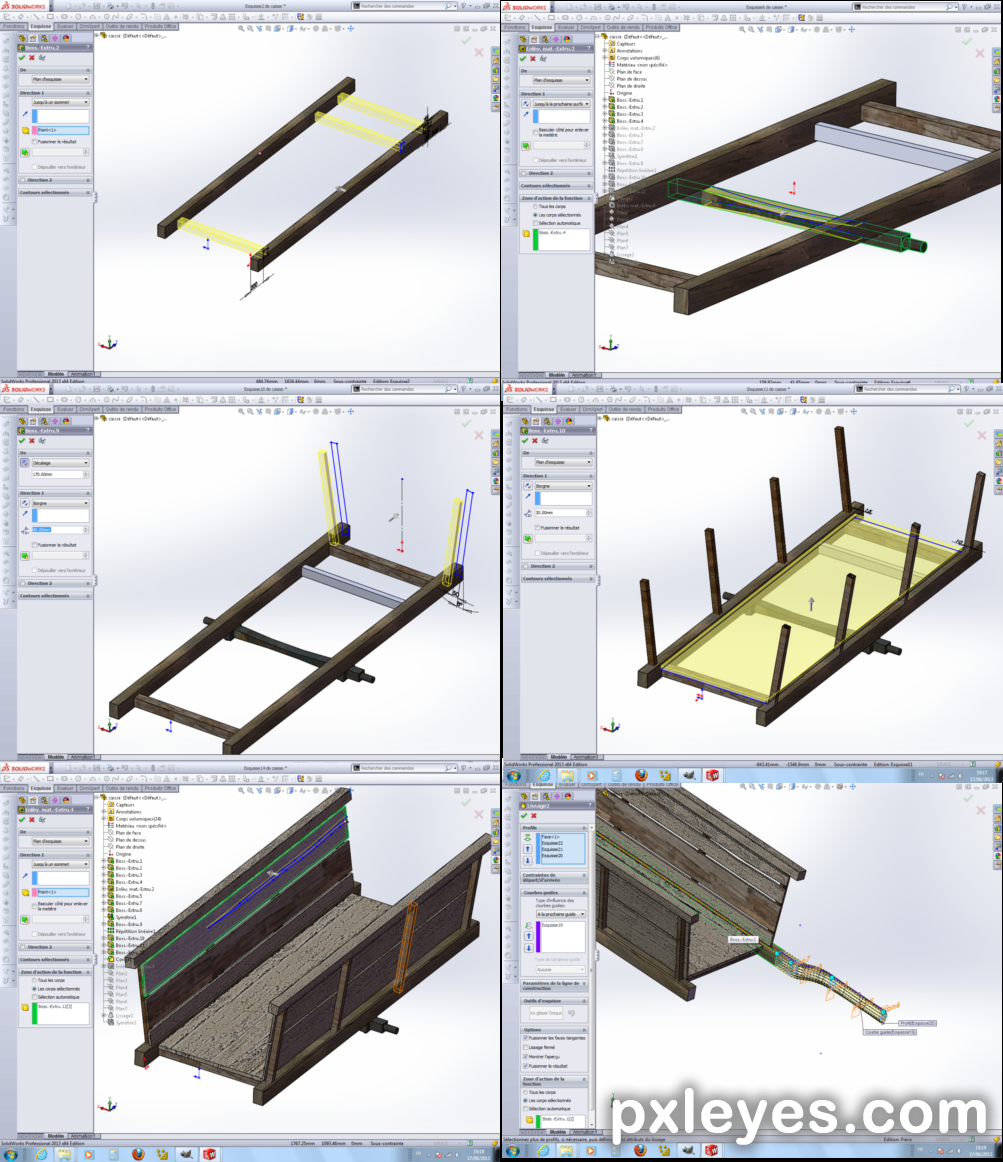Click 'Rechercher des commandes' search in Boss.-Extru.2 window

point(403,6)
